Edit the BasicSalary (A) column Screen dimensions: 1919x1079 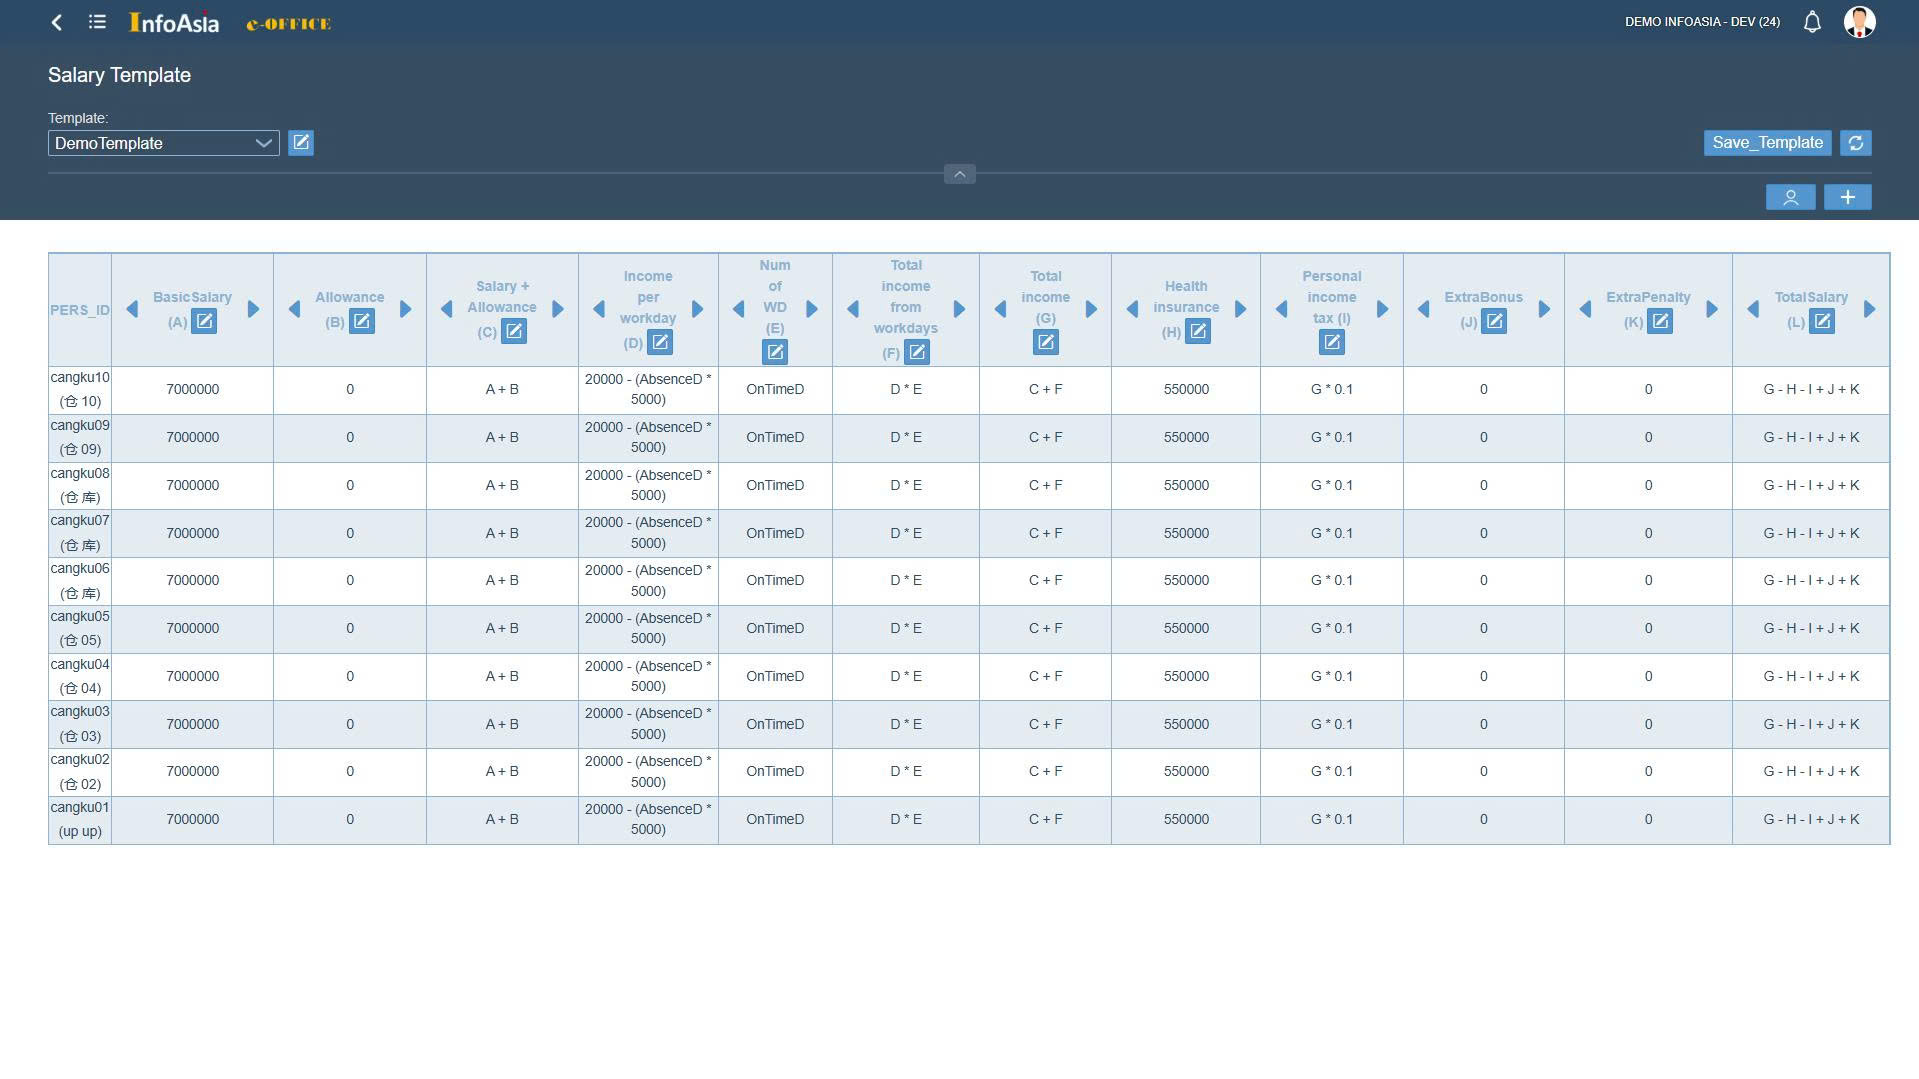click(x=204, y=322)
